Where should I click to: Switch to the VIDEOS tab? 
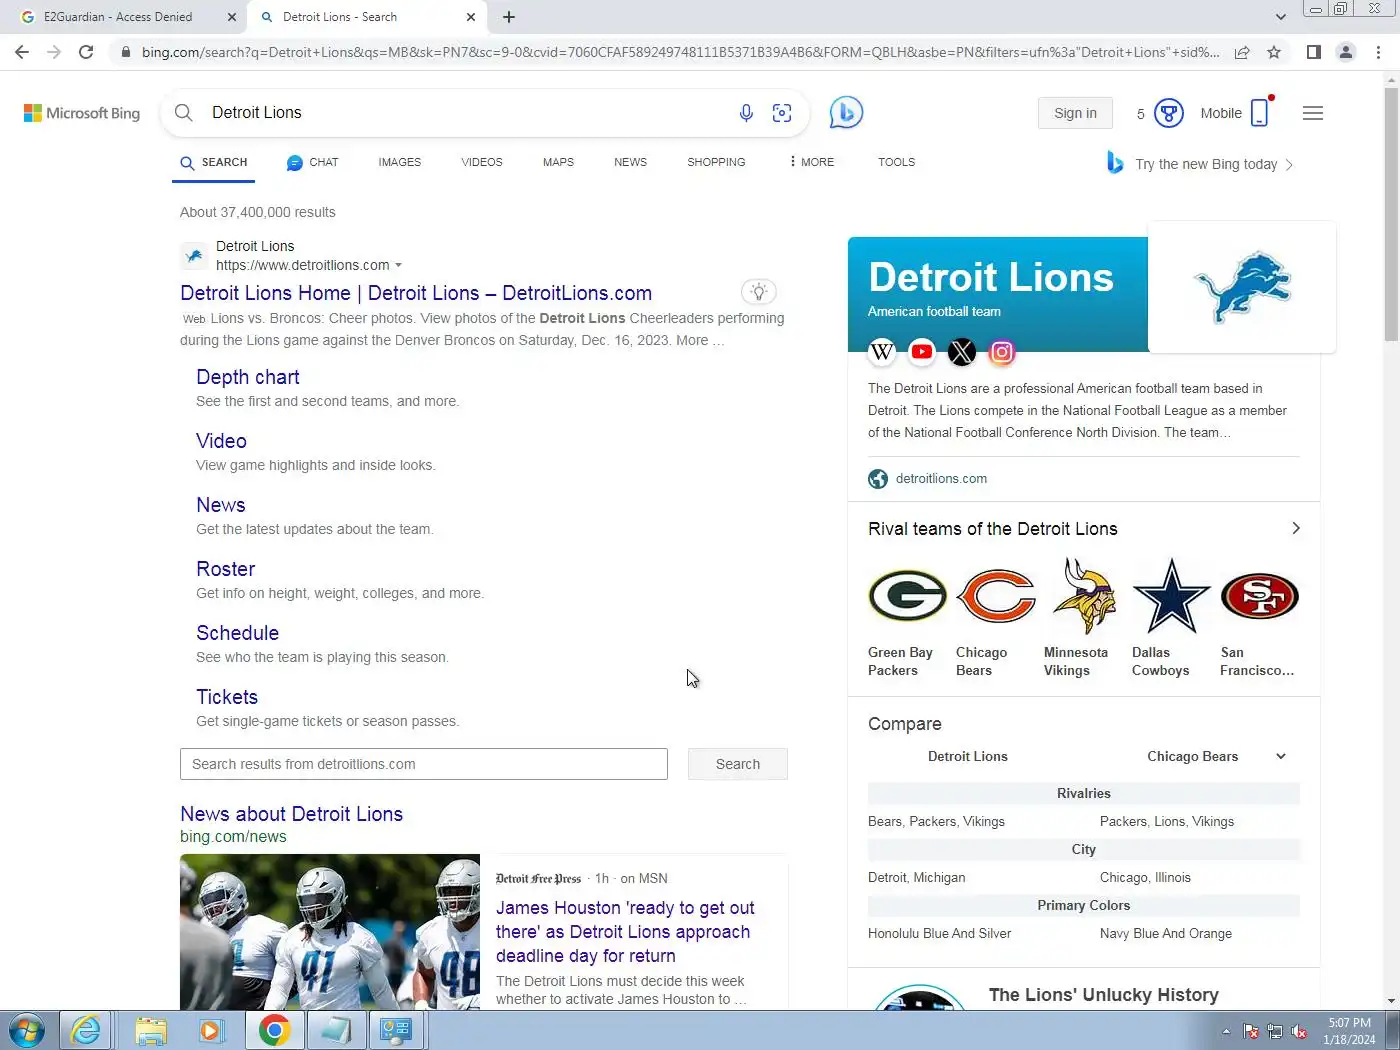pos(482,162)
